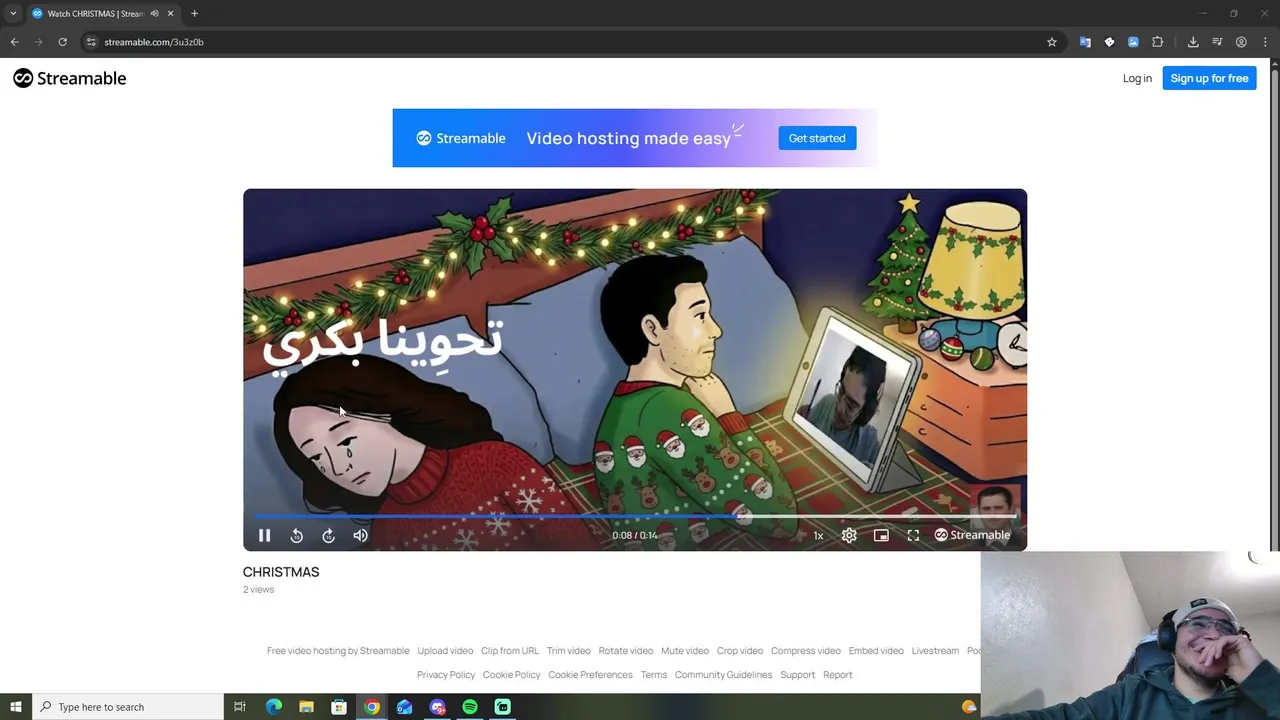The width and height of the screenshot is (1280, 720).
Task: Open Chrome three-dot menu
Action: 1265,42
